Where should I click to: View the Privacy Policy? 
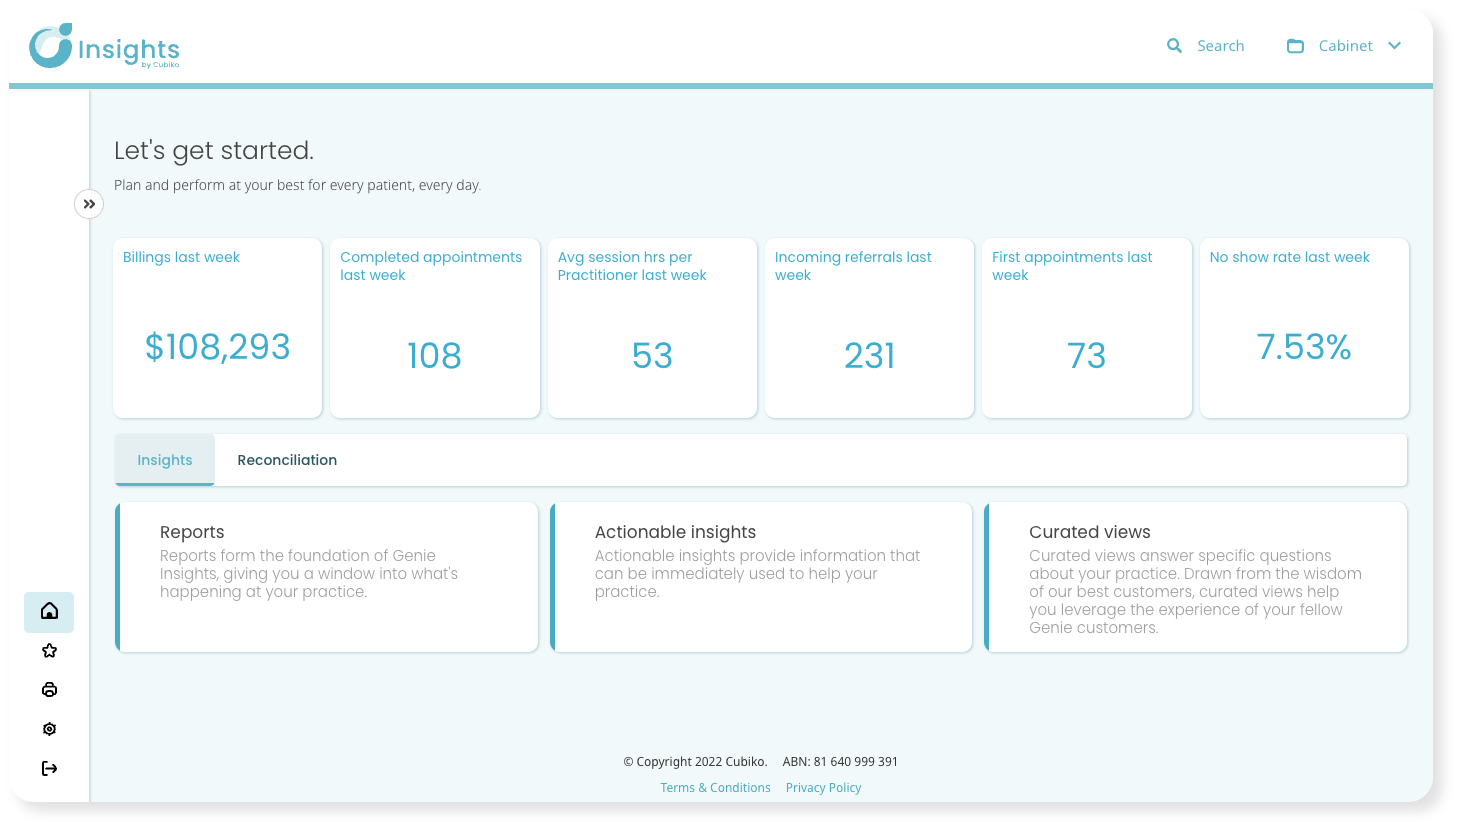[x=823, y=787]
